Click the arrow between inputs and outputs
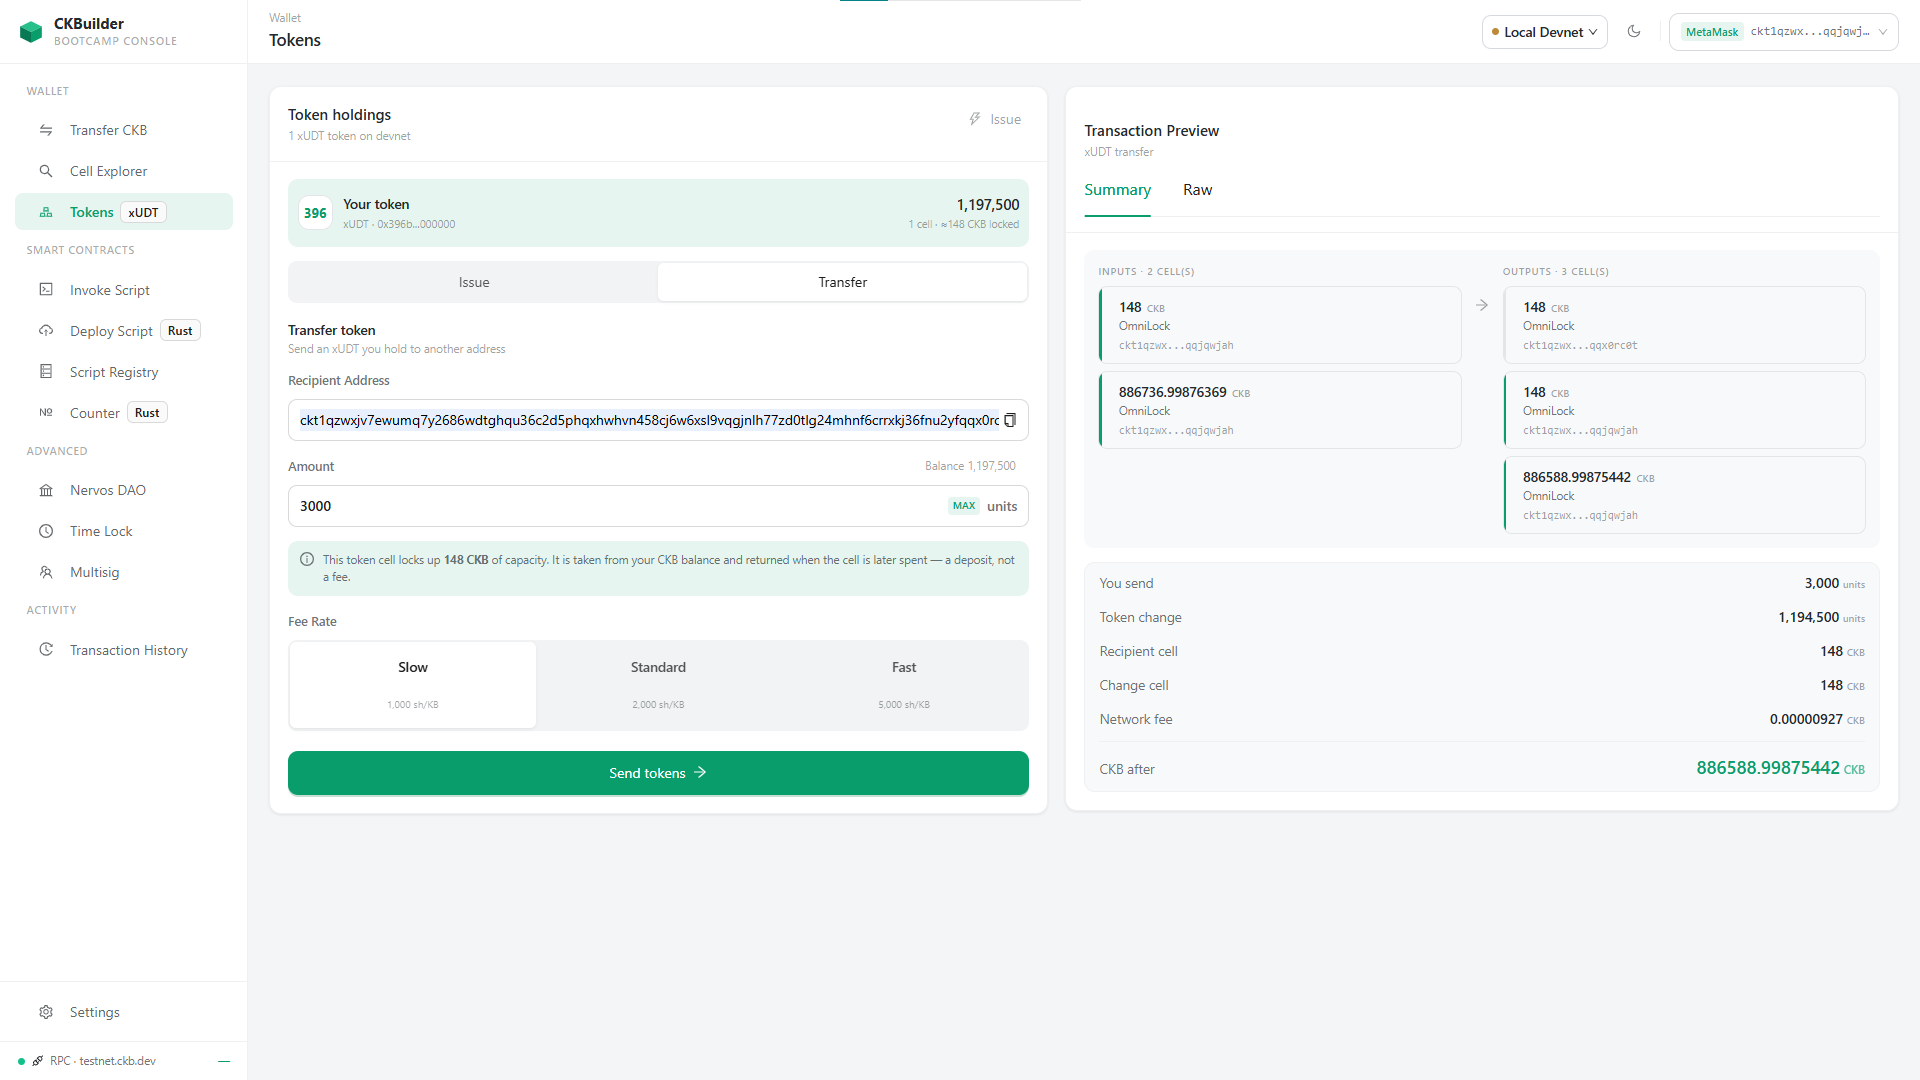Screen dimensions: 1920x1080 click(1482, 305)
